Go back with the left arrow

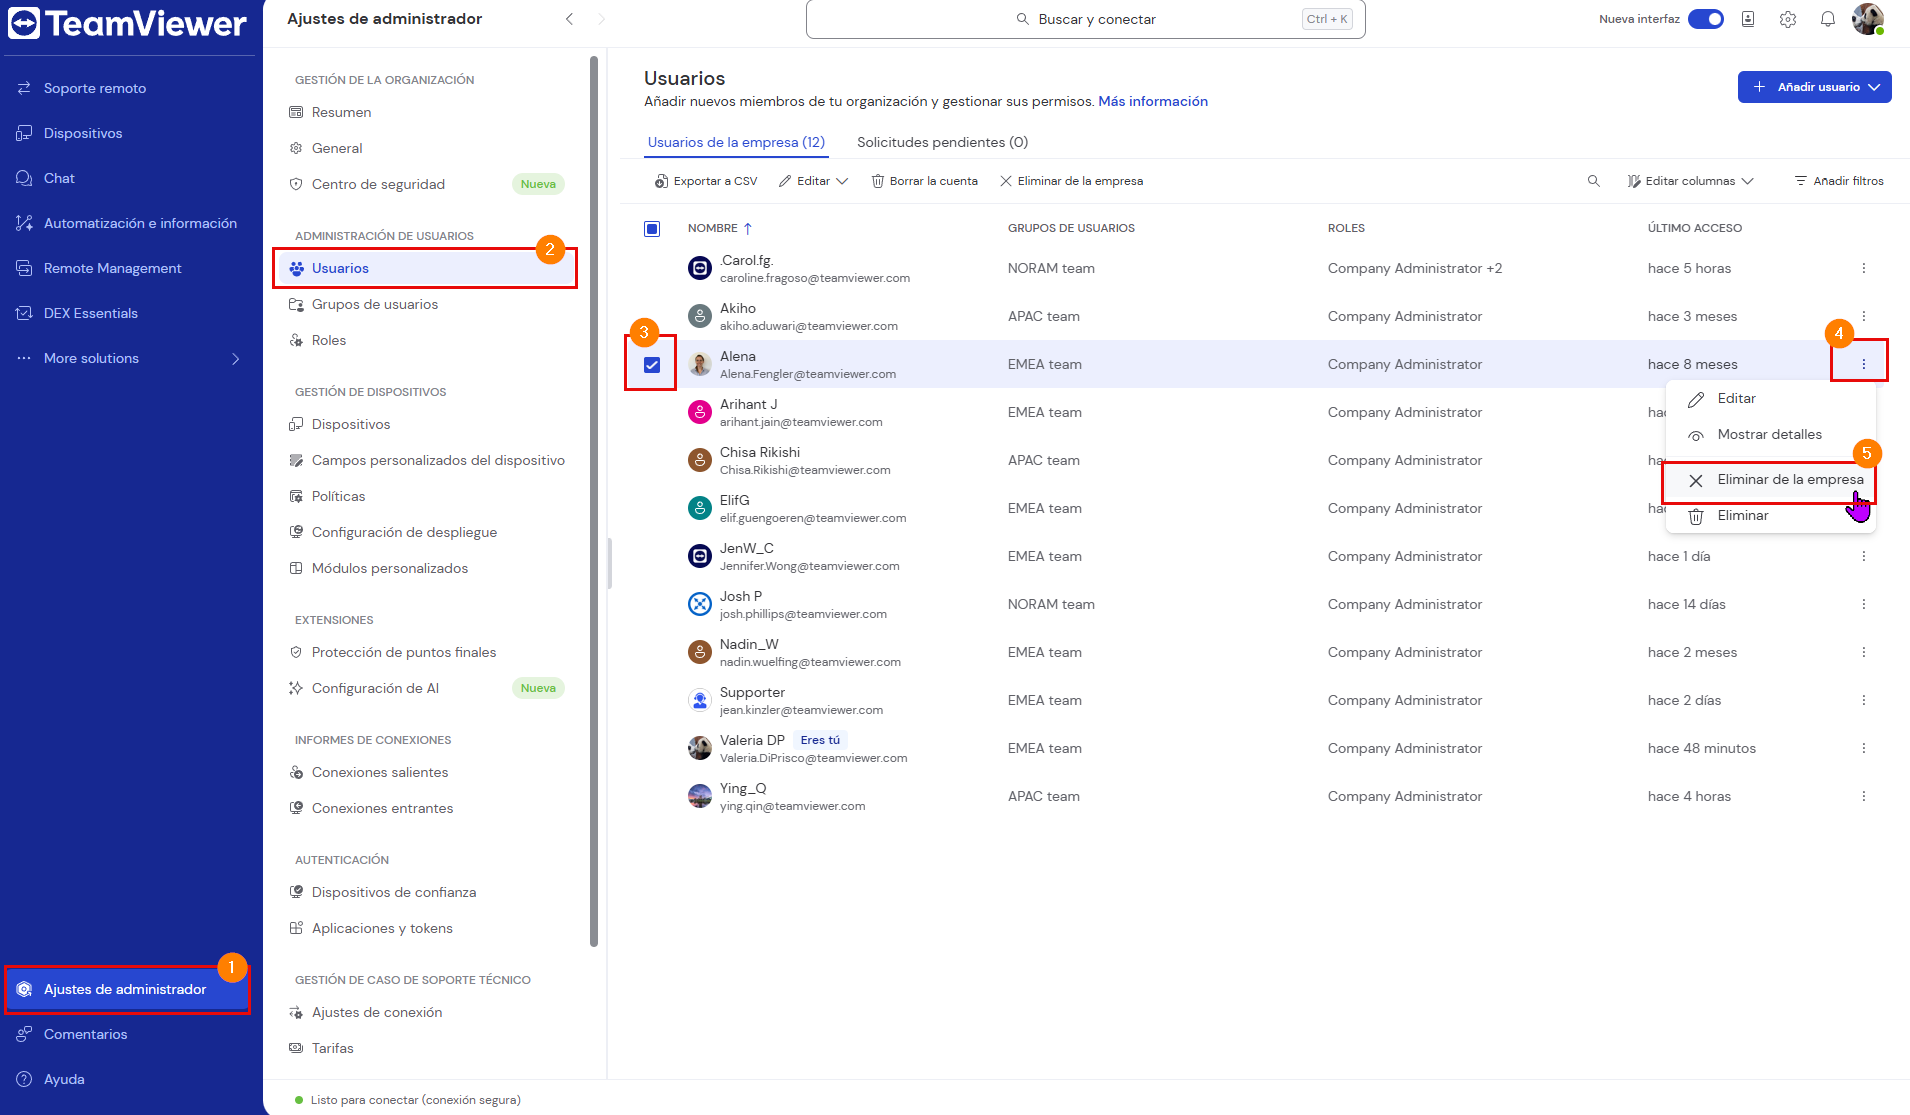click(x=569, y=19)
